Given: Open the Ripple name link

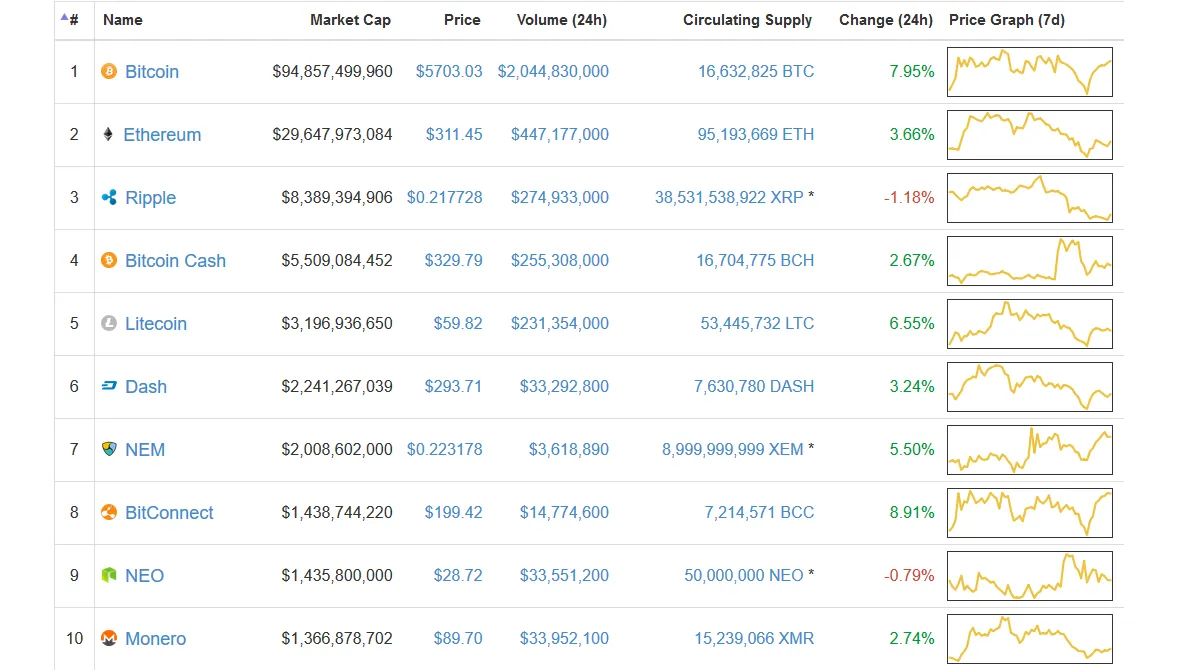Looking at the screenshot, I should 150,197.
